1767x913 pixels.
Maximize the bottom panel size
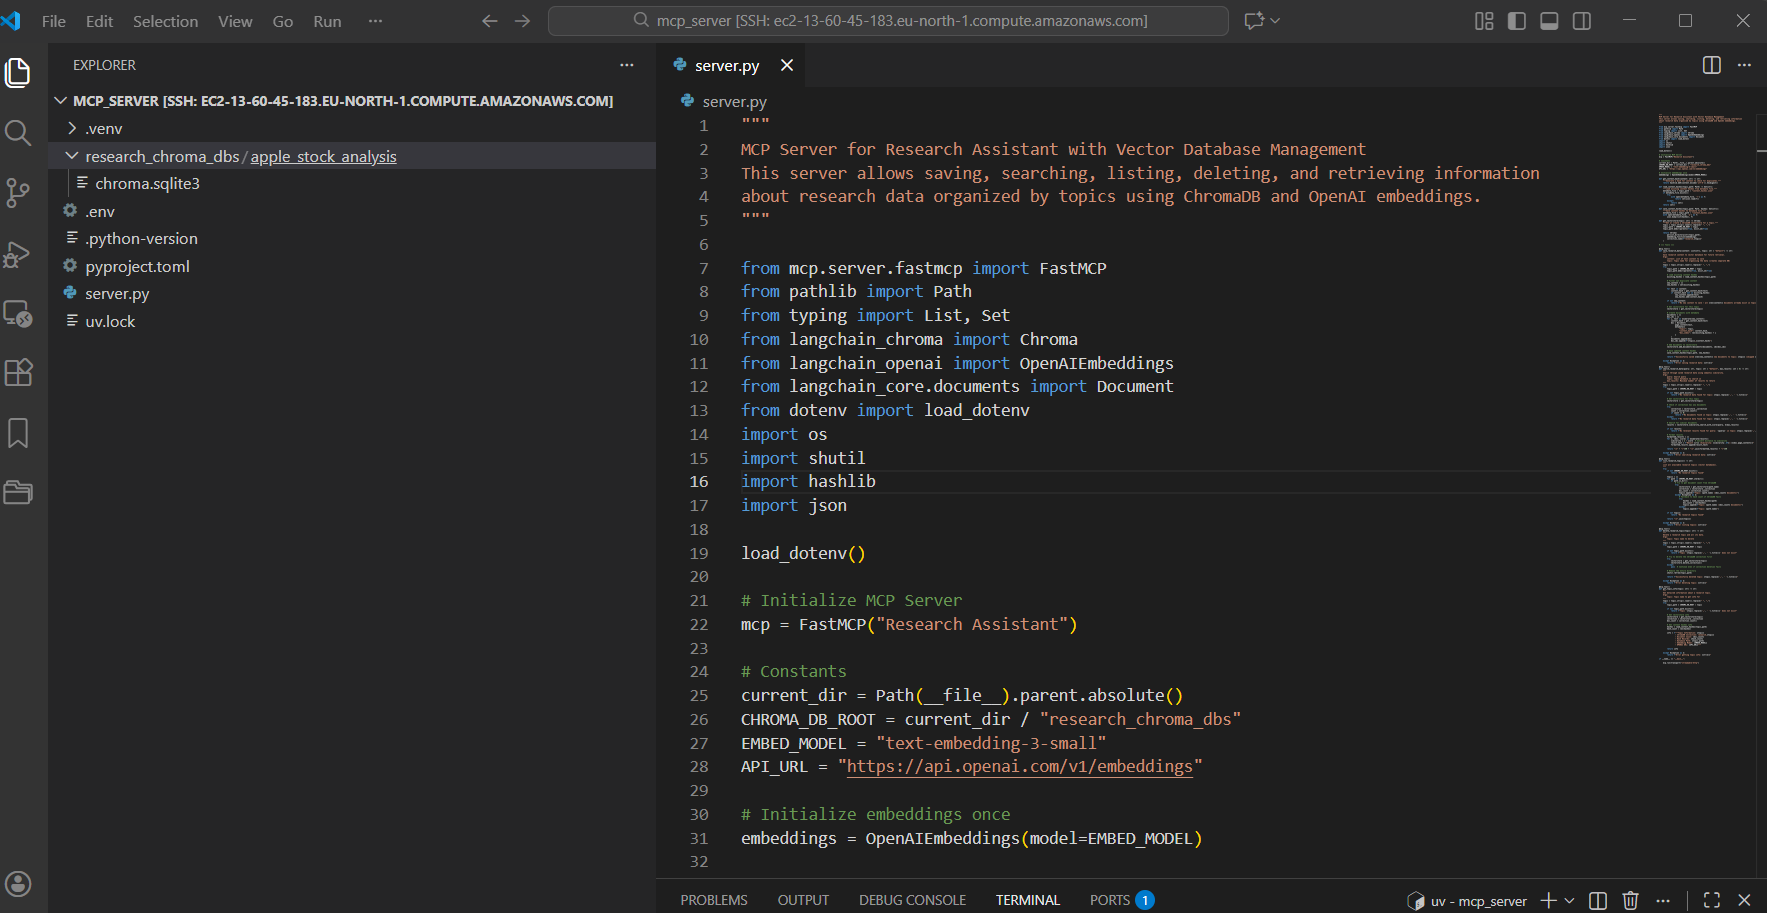pos(1712,900)
